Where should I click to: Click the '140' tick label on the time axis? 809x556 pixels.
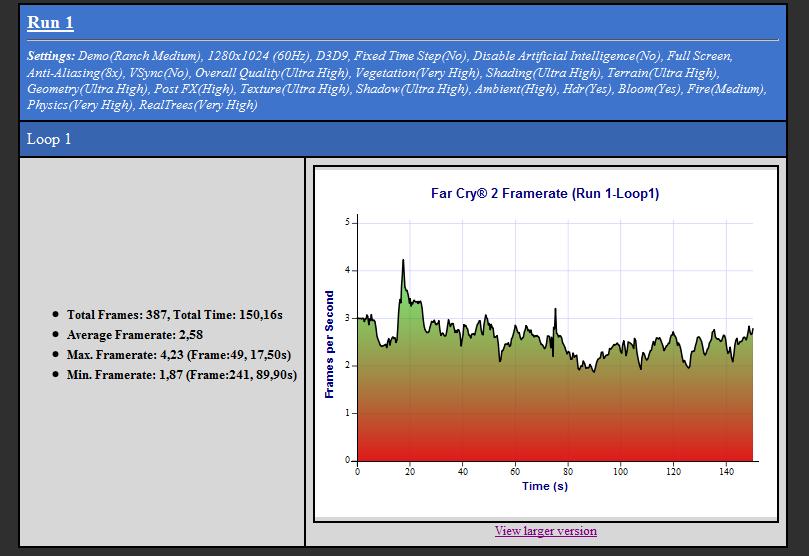[x=726, y=471]
